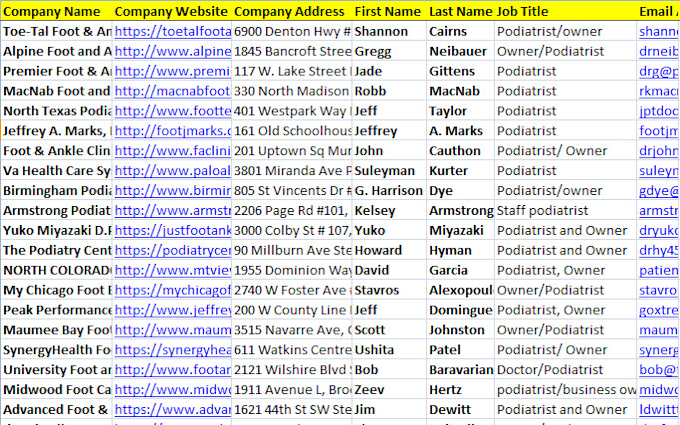Image resolution: width=680 pixels, height=425 pixels.
Task: Open the Premier Foot website link
Action: [173, 71]
